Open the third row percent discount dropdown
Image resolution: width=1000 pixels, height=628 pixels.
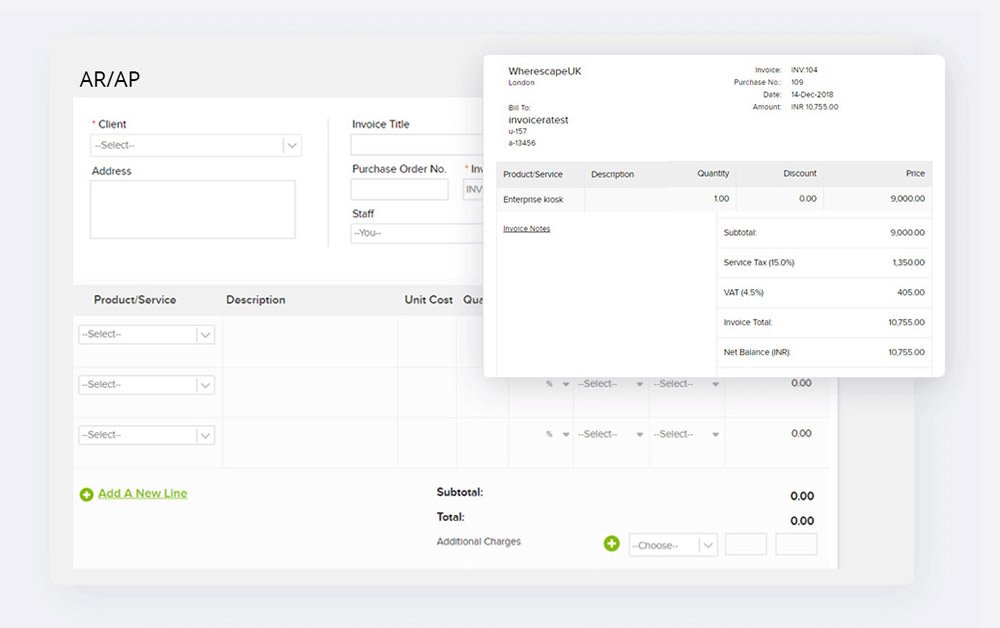coord(557,434)
